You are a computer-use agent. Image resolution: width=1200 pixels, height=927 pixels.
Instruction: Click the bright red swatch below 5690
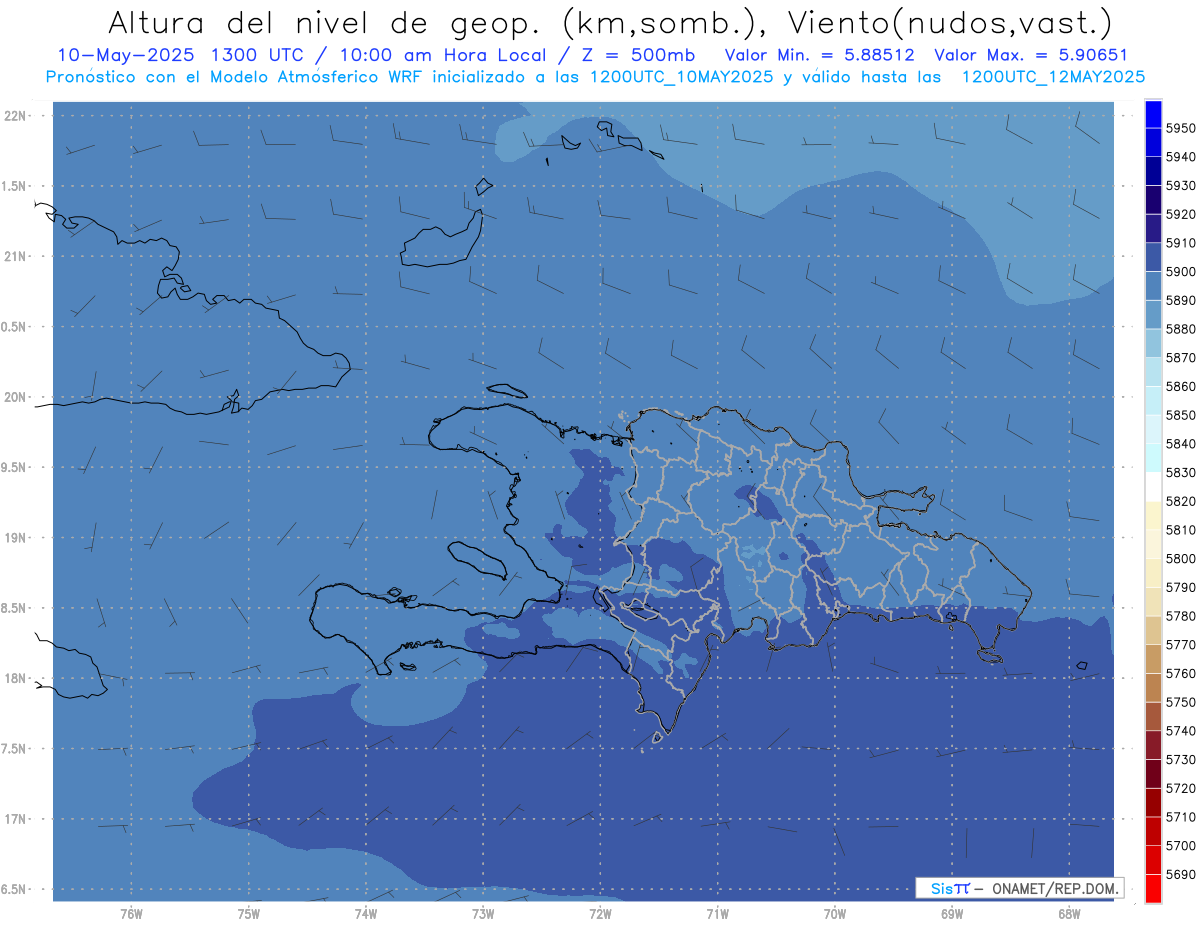click(x=1152, y=888)
